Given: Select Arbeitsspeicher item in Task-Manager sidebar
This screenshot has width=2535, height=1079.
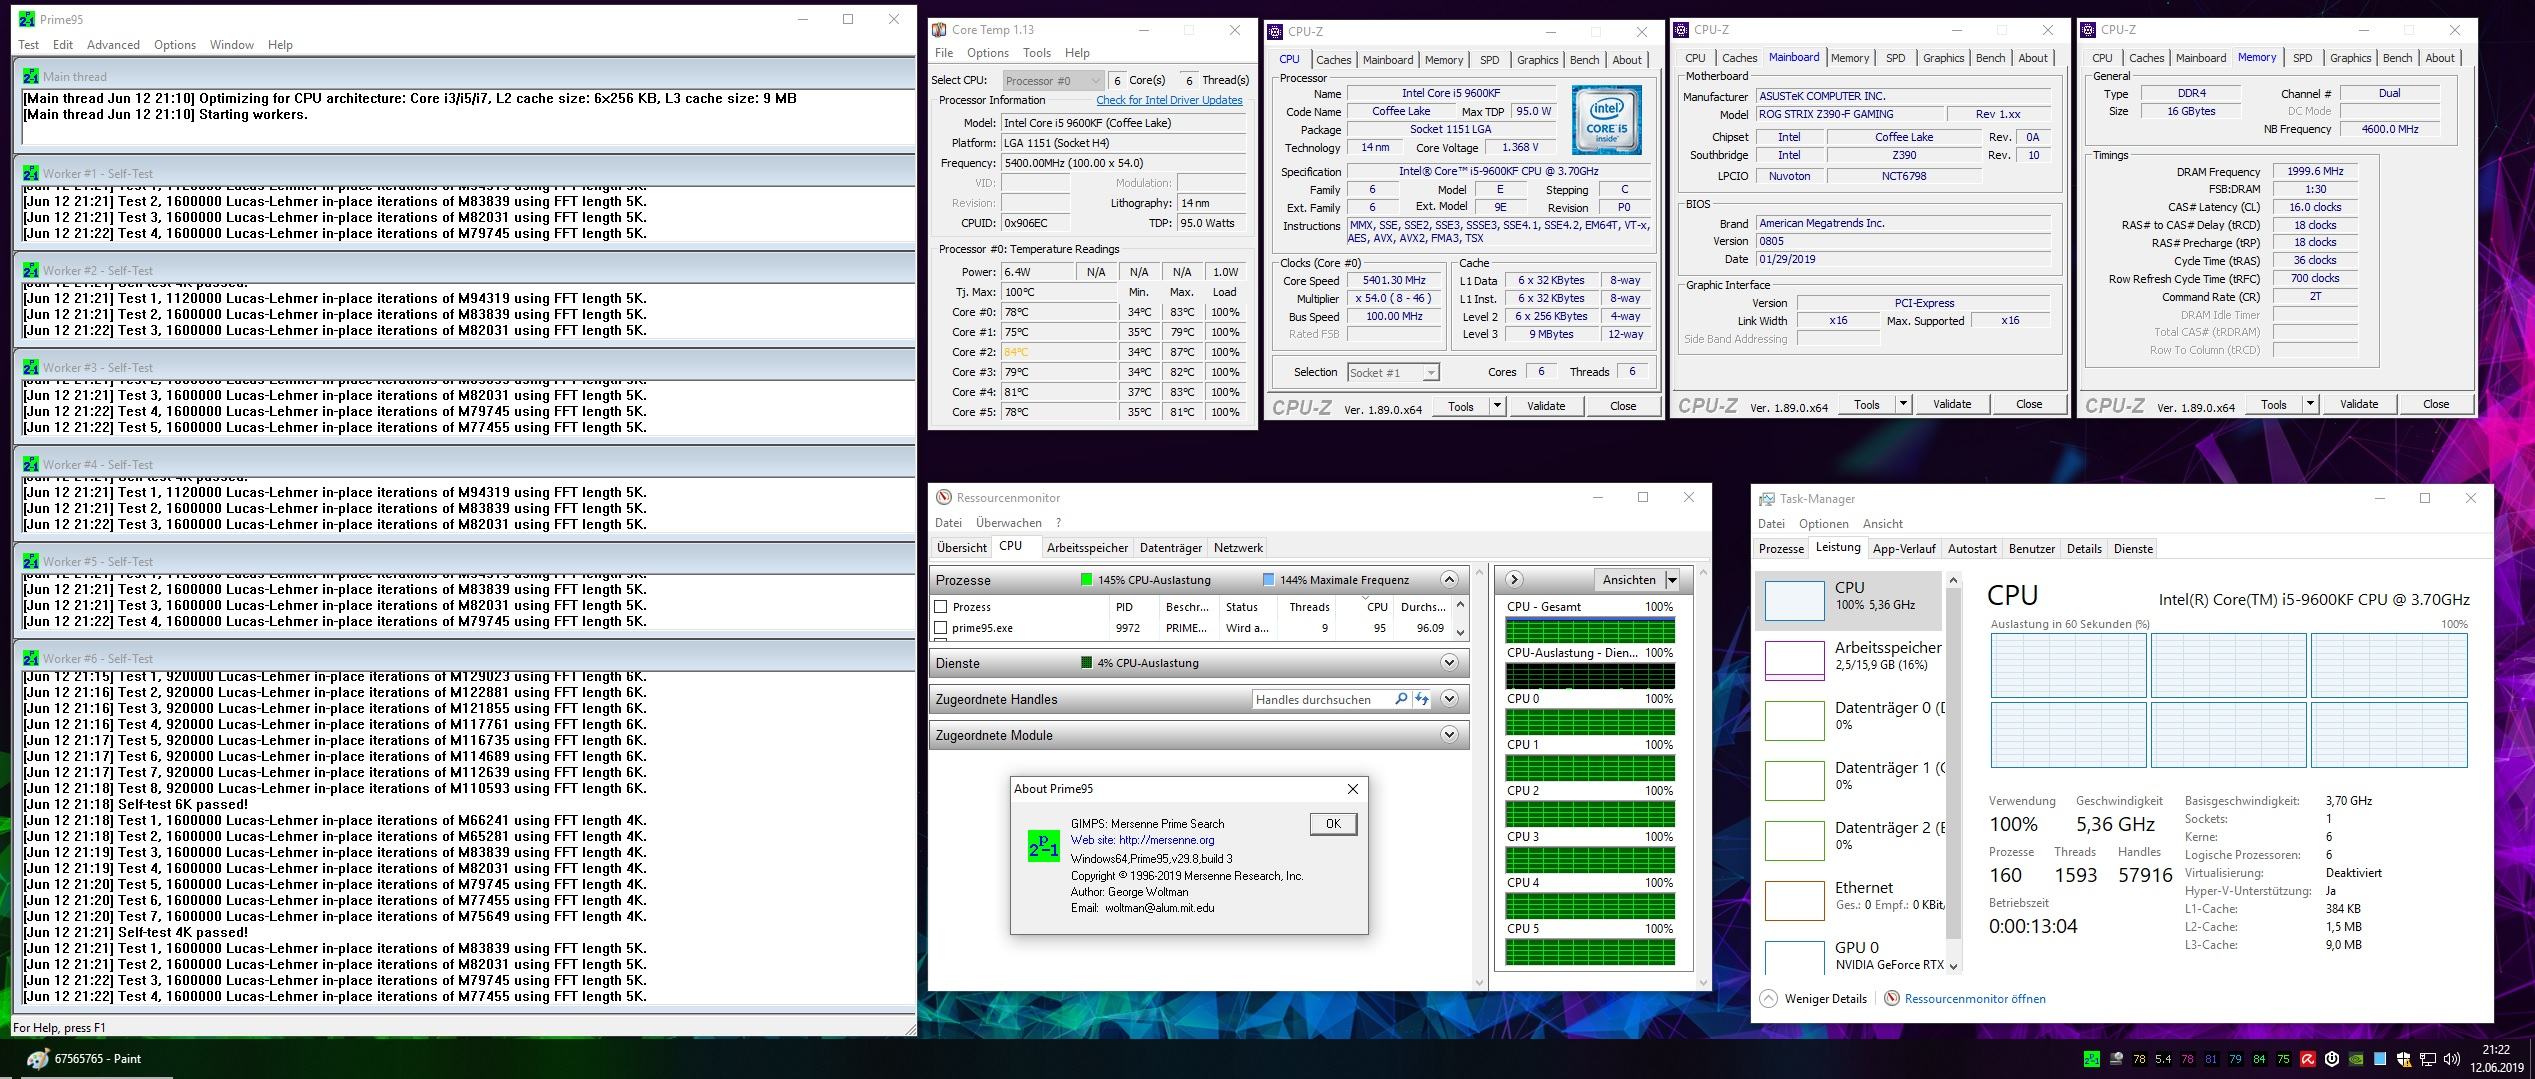Looking at the screenshot, I should point(1849,660).
